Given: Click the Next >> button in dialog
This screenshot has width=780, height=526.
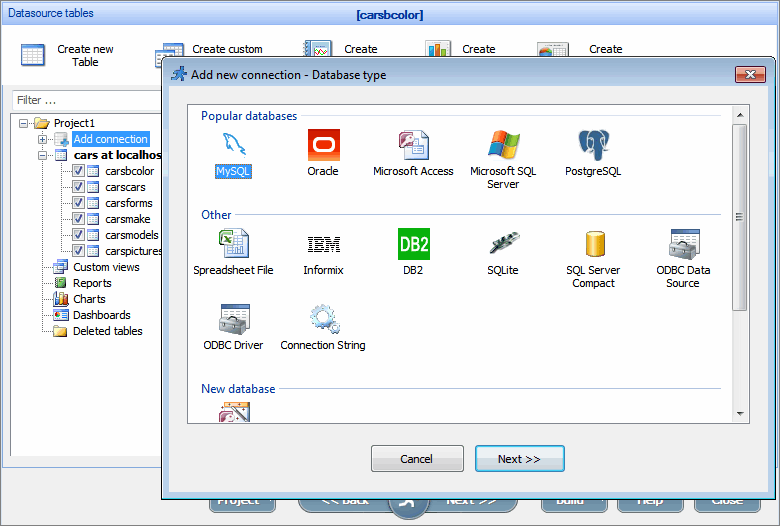Looking at the screenshot, I should click(x=518, y=459).
